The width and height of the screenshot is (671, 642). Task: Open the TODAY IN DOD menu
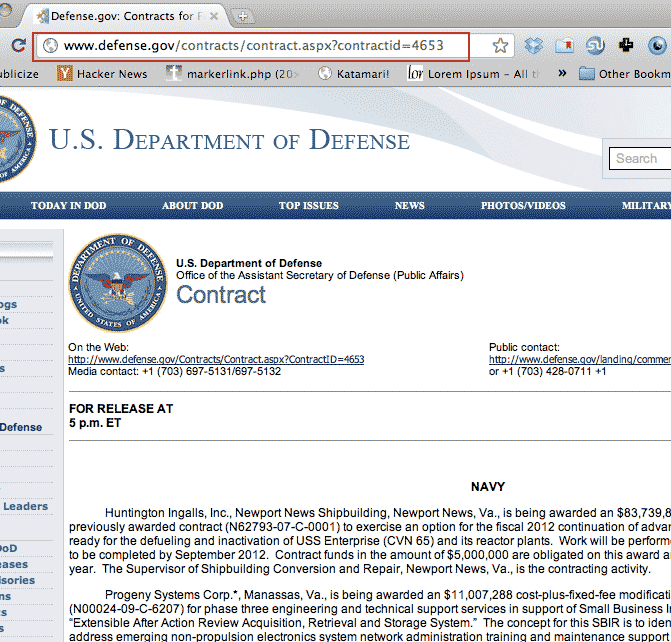(68, 205)
